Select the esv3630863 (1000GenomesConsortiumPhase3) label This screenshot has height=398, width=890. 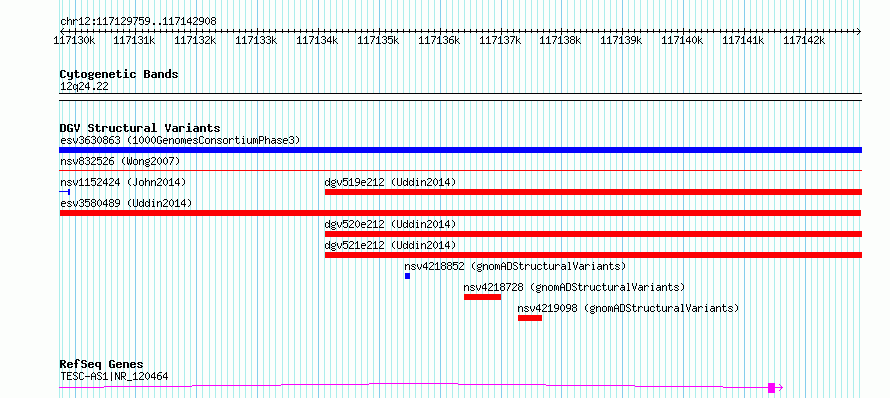(x=180, y=140)
